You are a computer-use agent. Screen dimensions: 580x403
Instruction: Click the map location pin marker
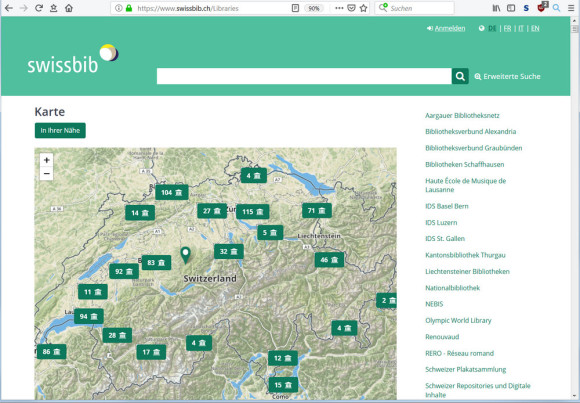click(185, 255)
